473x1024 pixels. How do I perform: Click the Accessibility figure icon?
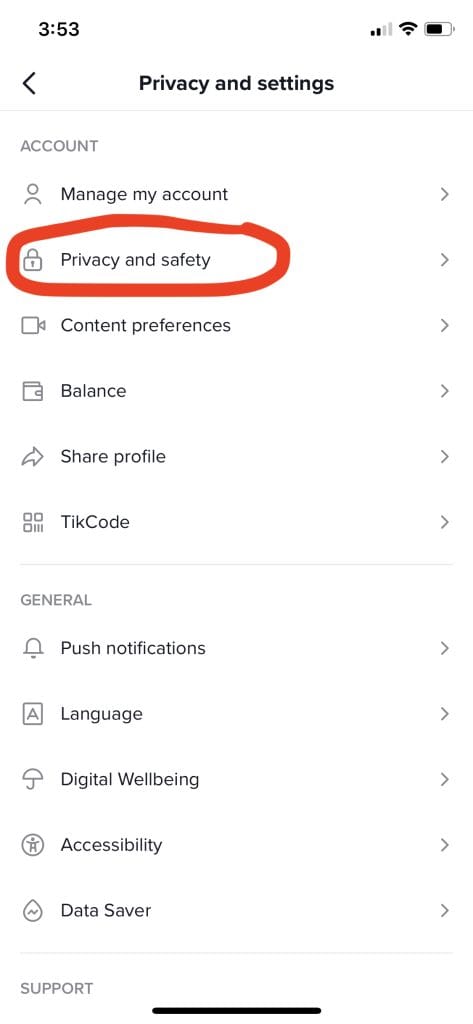(x=33, y=845)
